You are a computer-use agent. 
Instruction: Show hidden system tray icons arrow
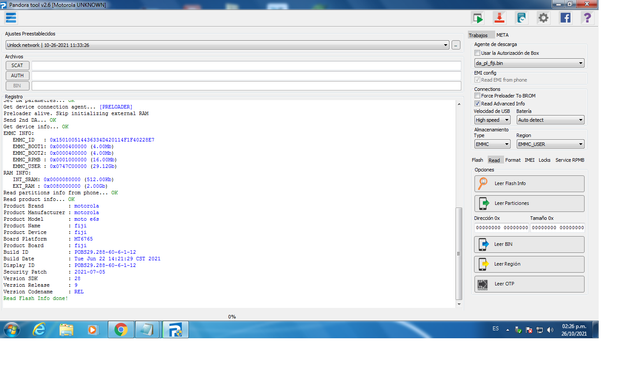pyautogui.click(x=507, y=330)
